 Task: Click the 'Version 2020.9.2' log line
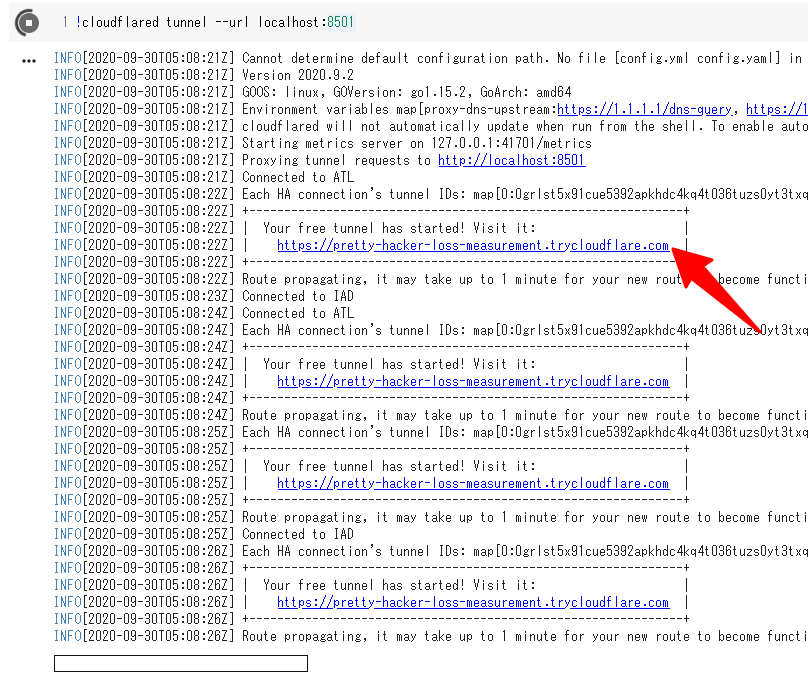click(x=204, y=75)
